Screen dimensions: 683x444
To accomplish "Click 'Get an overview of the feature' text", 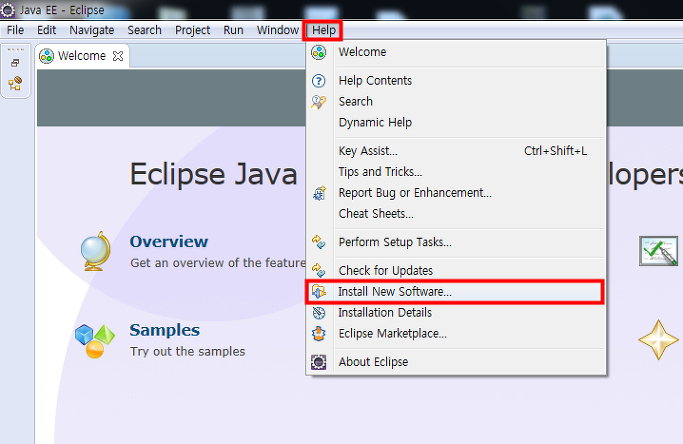I will pos(218,263).
